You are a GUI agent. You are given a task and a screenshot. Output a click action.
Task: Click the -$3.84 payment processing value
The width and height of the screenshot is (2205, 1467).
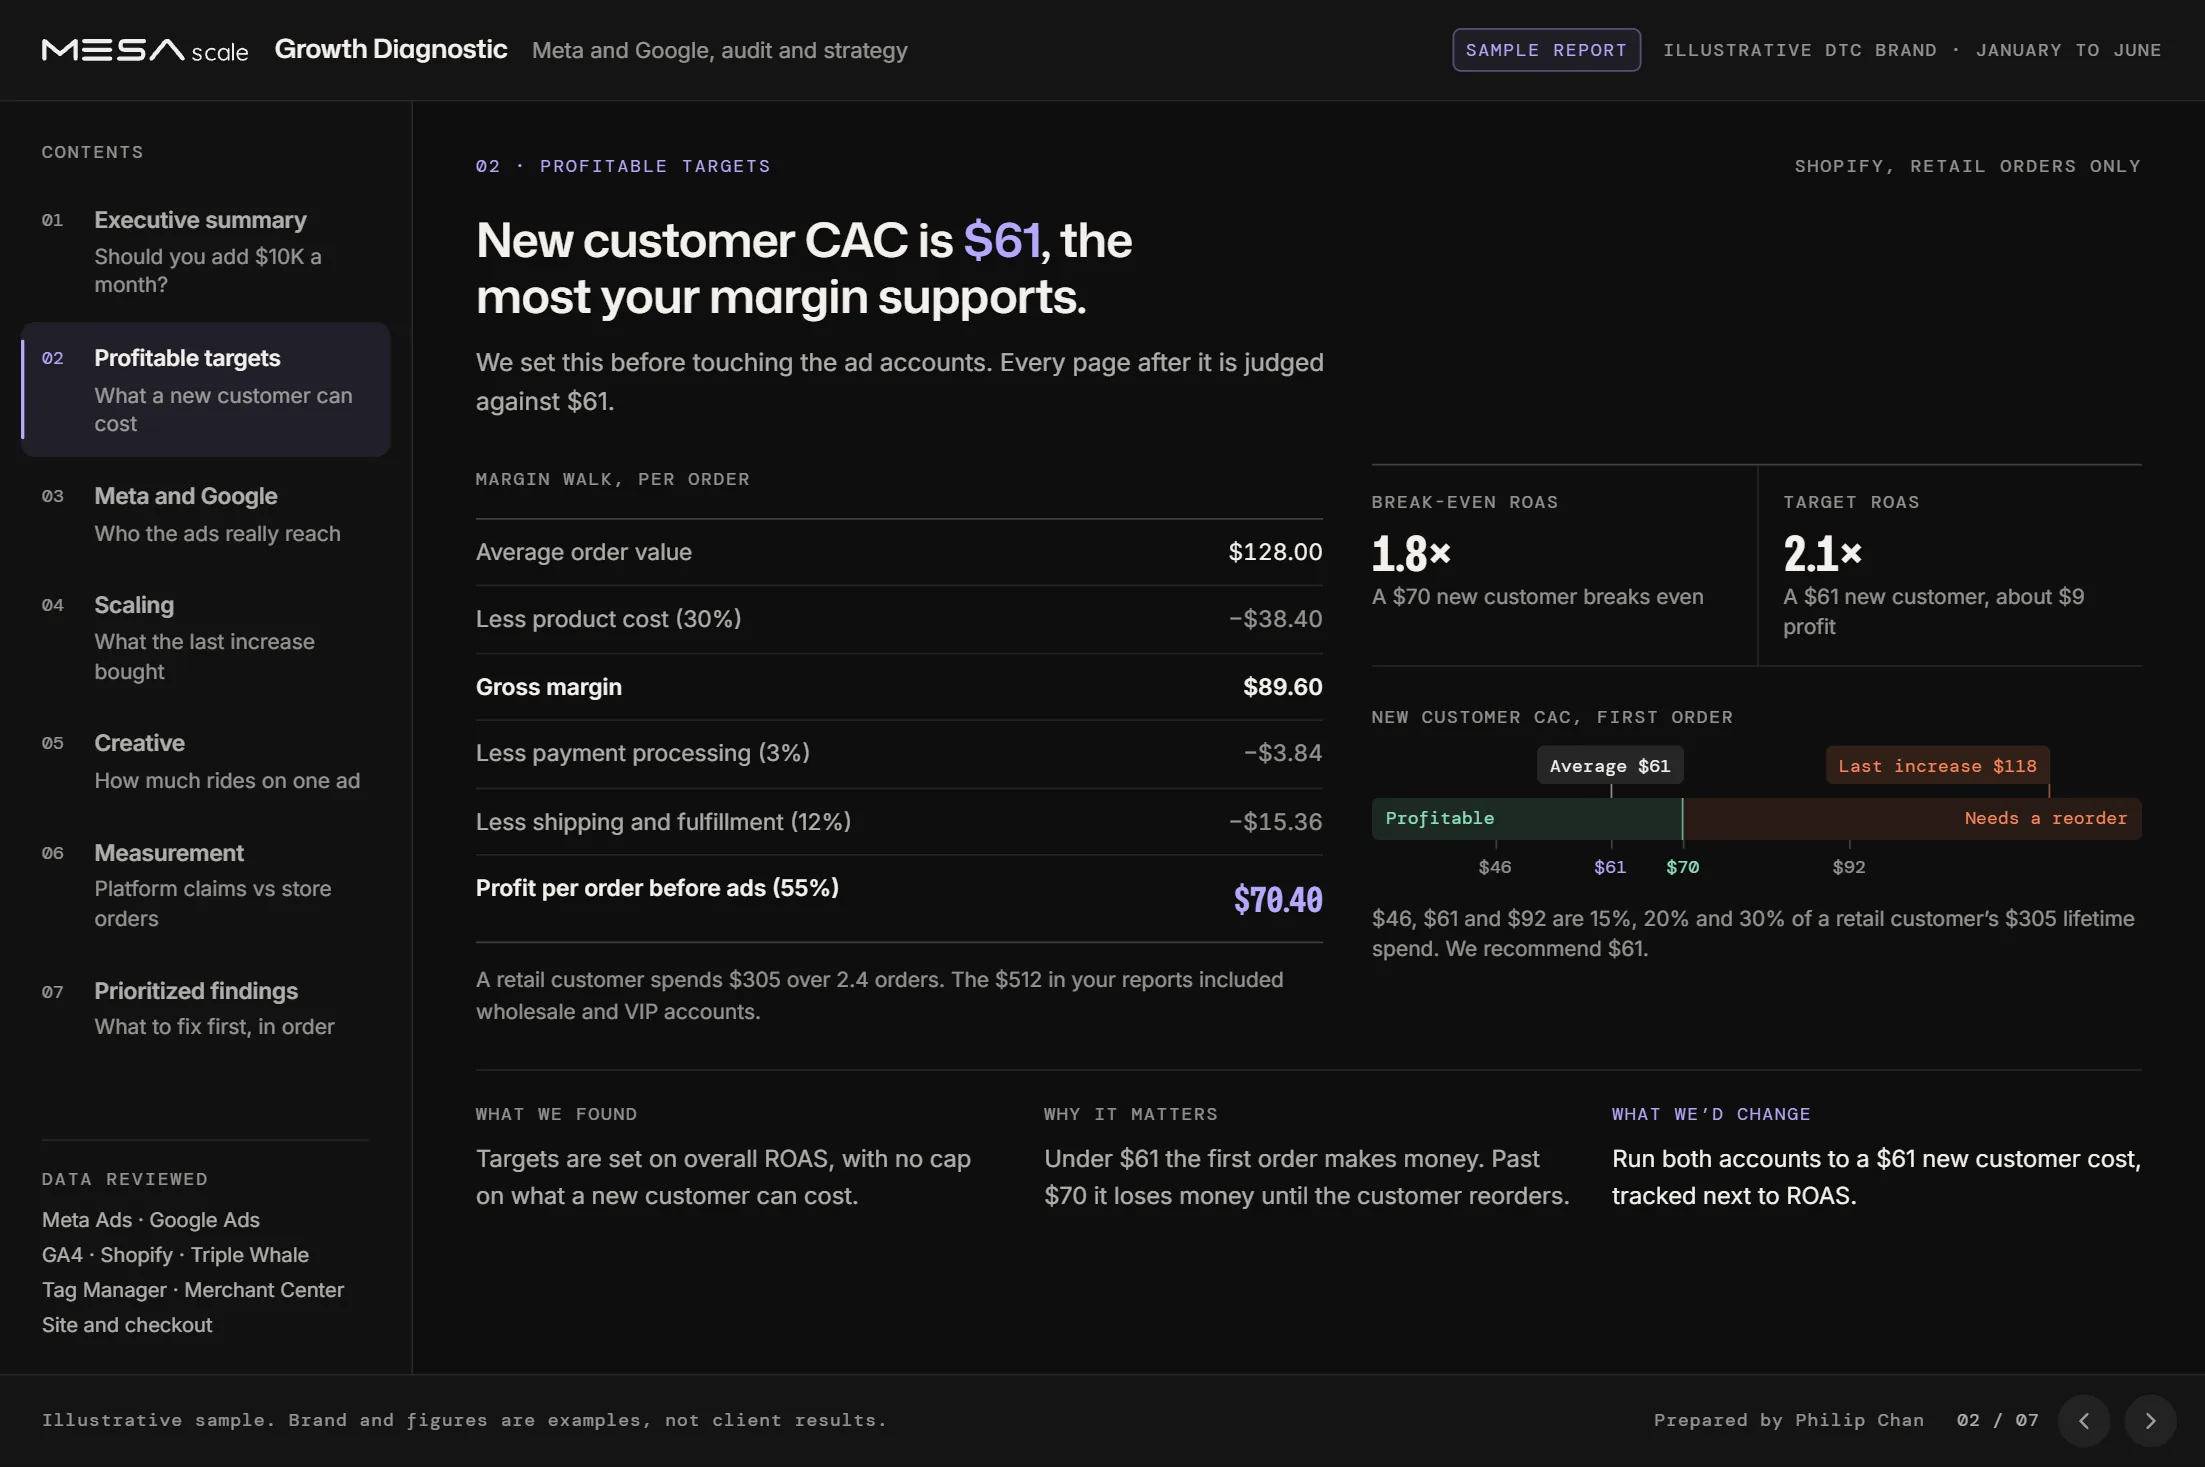(x=1282, y=753)
